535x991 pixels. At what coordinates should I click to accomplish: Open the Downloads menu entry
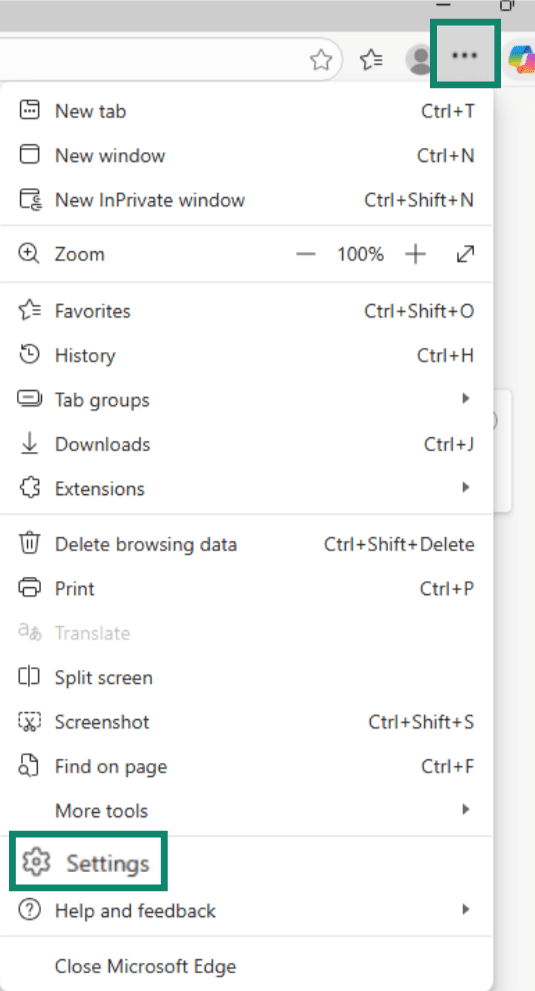pos(247,444)
